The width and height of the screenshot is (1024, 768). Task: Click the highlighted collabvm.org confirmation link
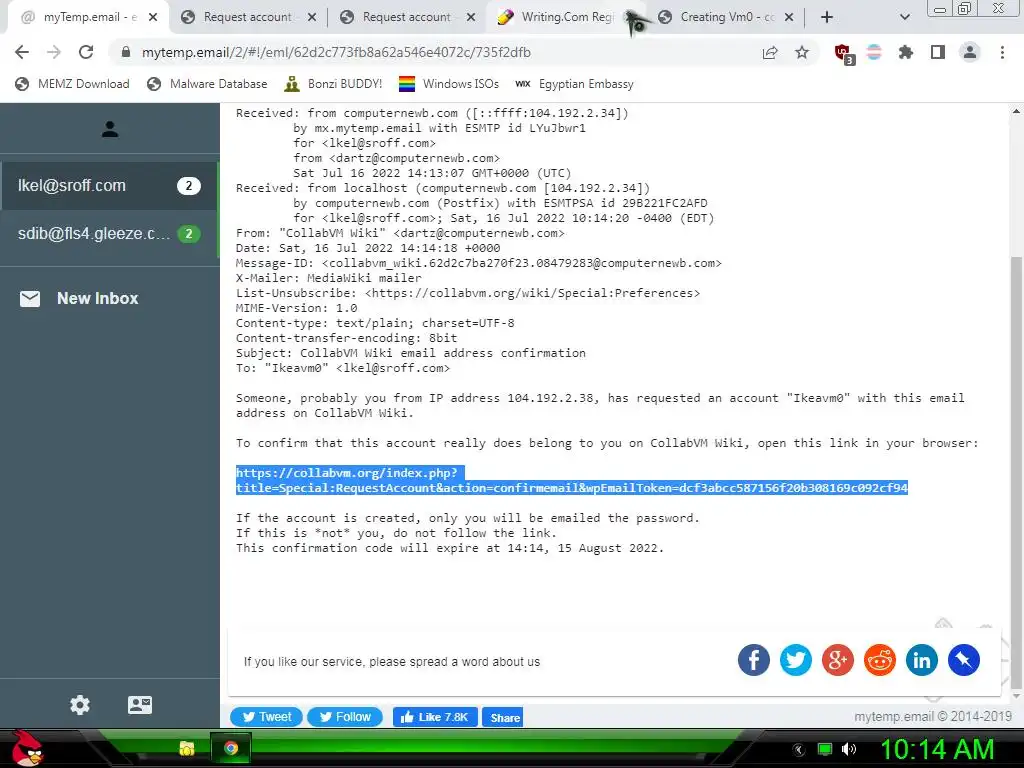(571, 480)
